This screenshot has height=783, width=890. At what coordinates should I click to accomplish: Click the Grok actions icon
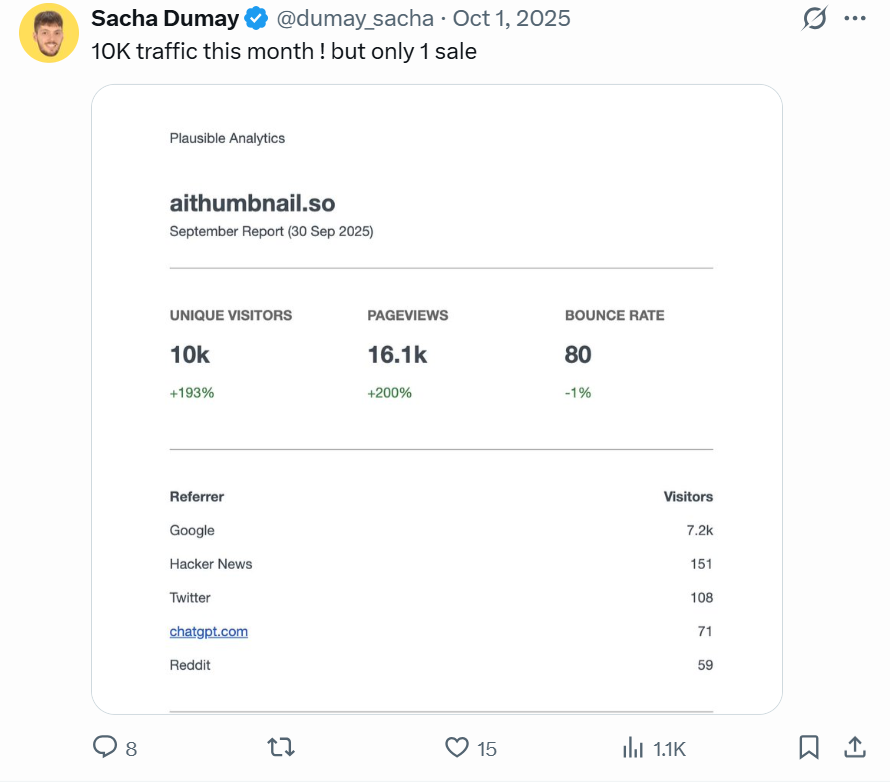pyautogui.click(x=814, y=18)
